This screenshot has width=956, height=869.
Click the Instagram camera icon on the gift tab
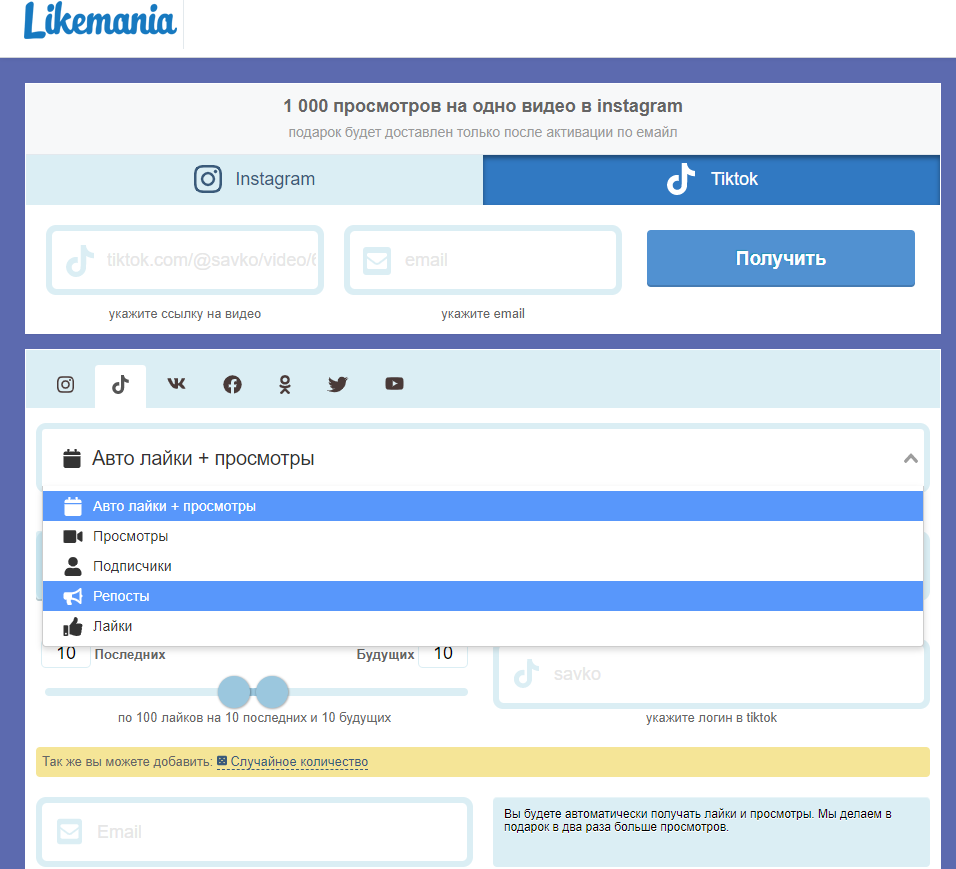(208, 179)
